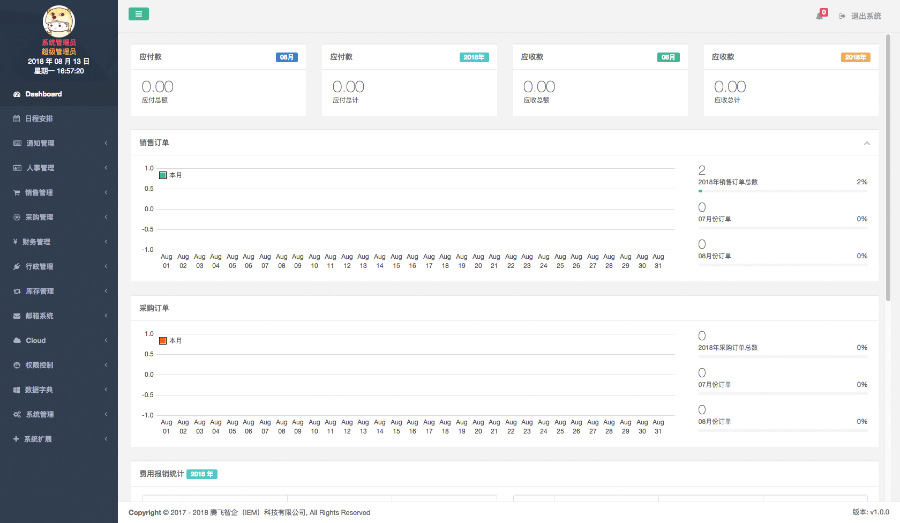
Task: Open 日程安排 calendar menu item
Action: [39, 118]
